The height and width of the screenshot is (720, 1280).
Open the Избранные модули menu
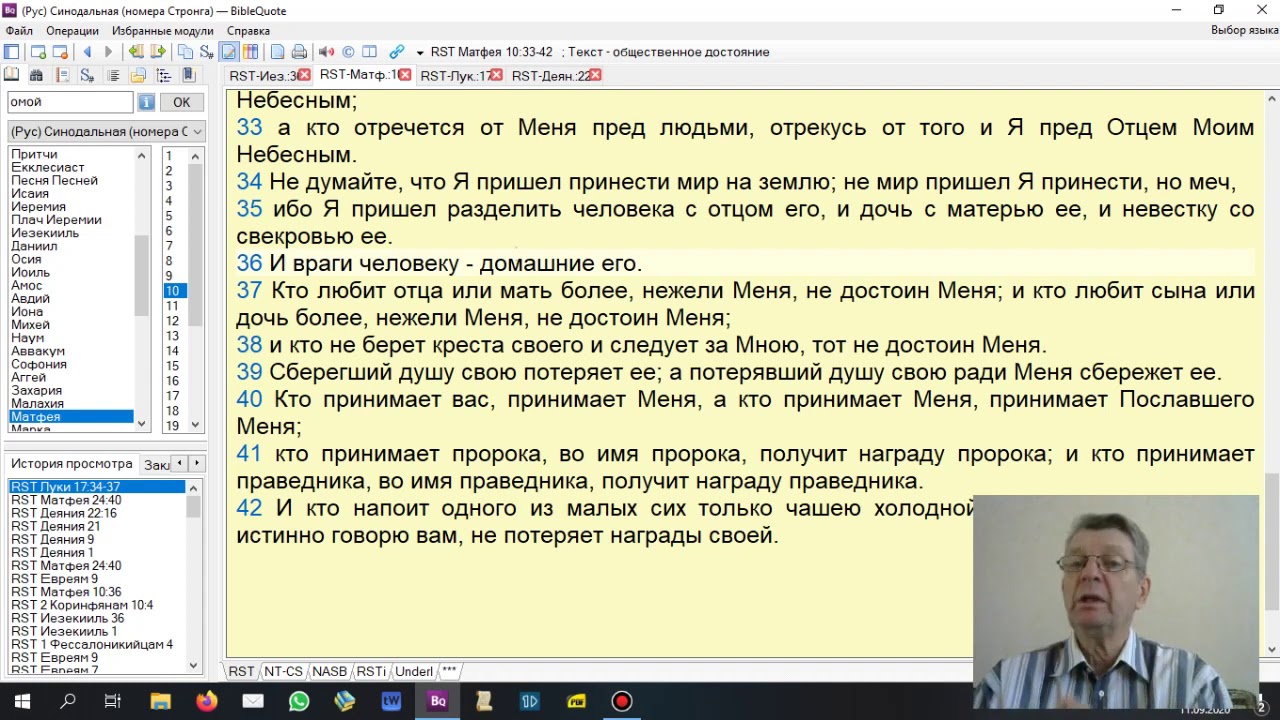[x=162, y=31]
